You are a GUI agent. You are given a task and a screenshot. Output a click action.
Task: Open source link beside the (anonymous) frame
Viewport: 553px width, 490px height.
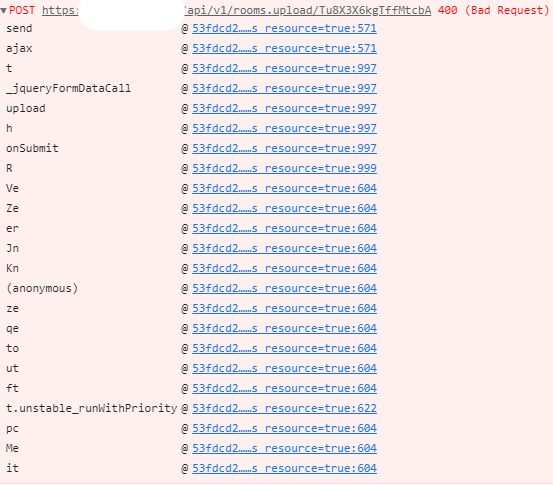(x=284, y=288)
